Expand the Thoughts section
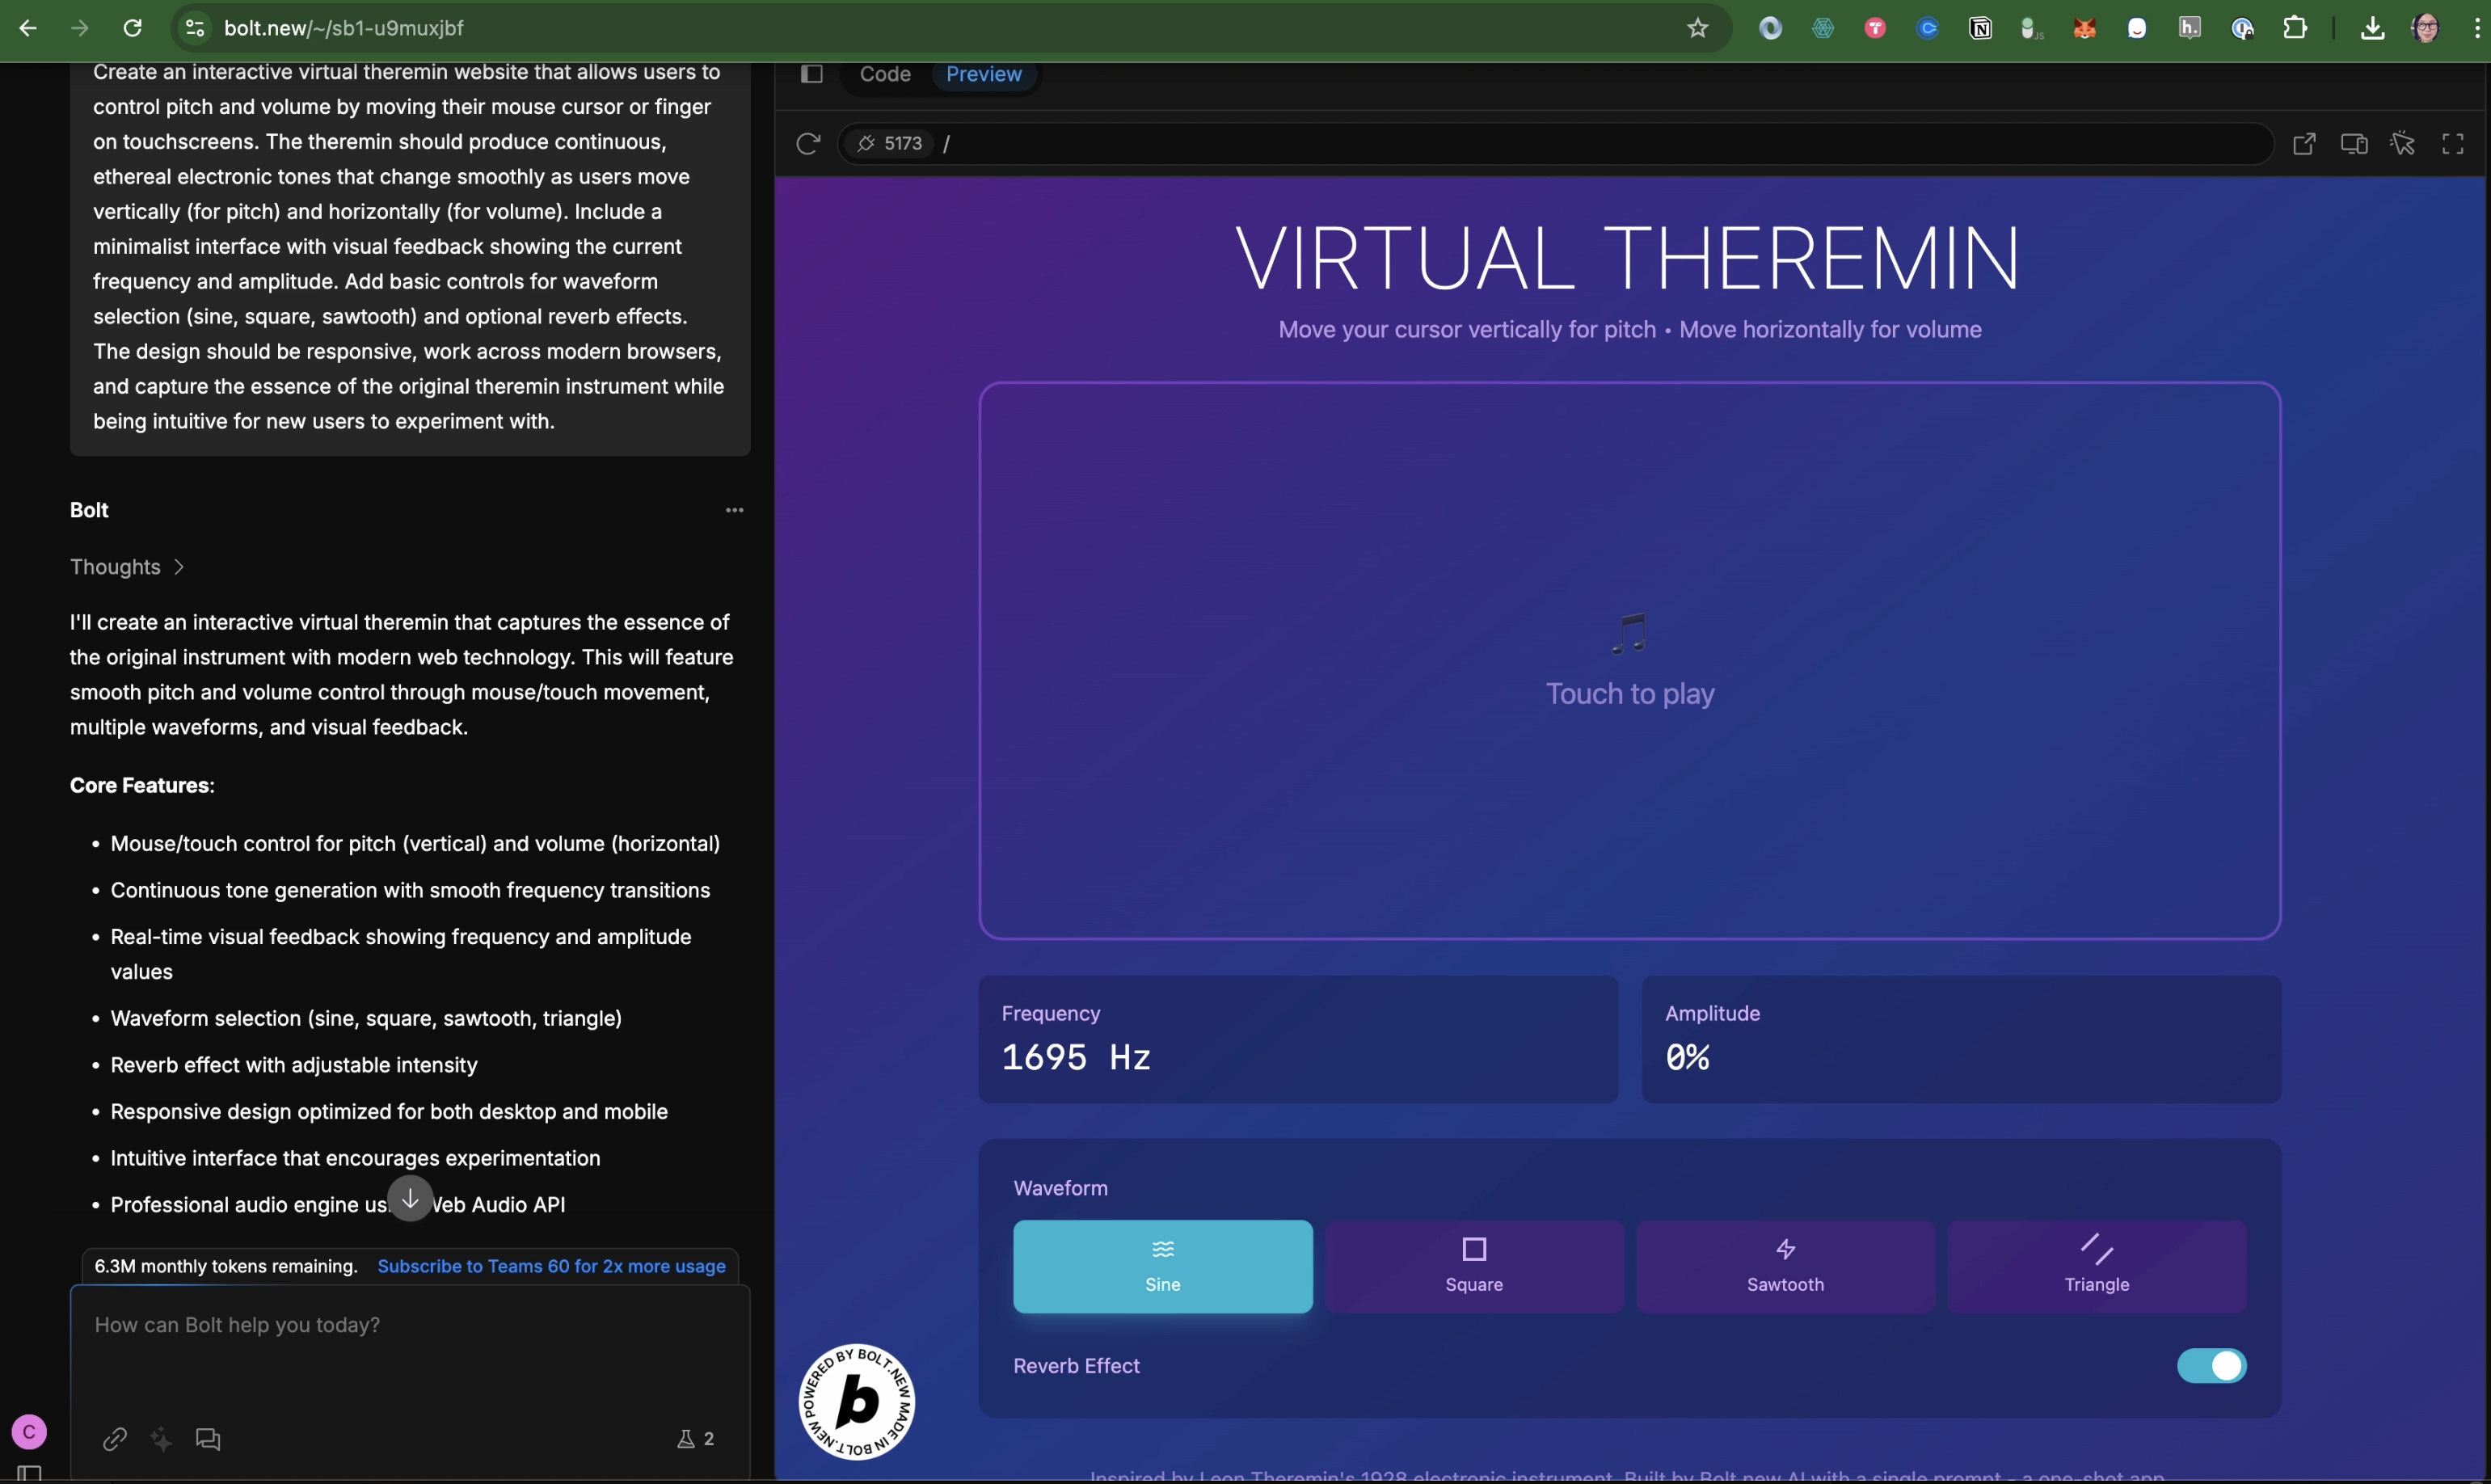 tap(127, 567)
